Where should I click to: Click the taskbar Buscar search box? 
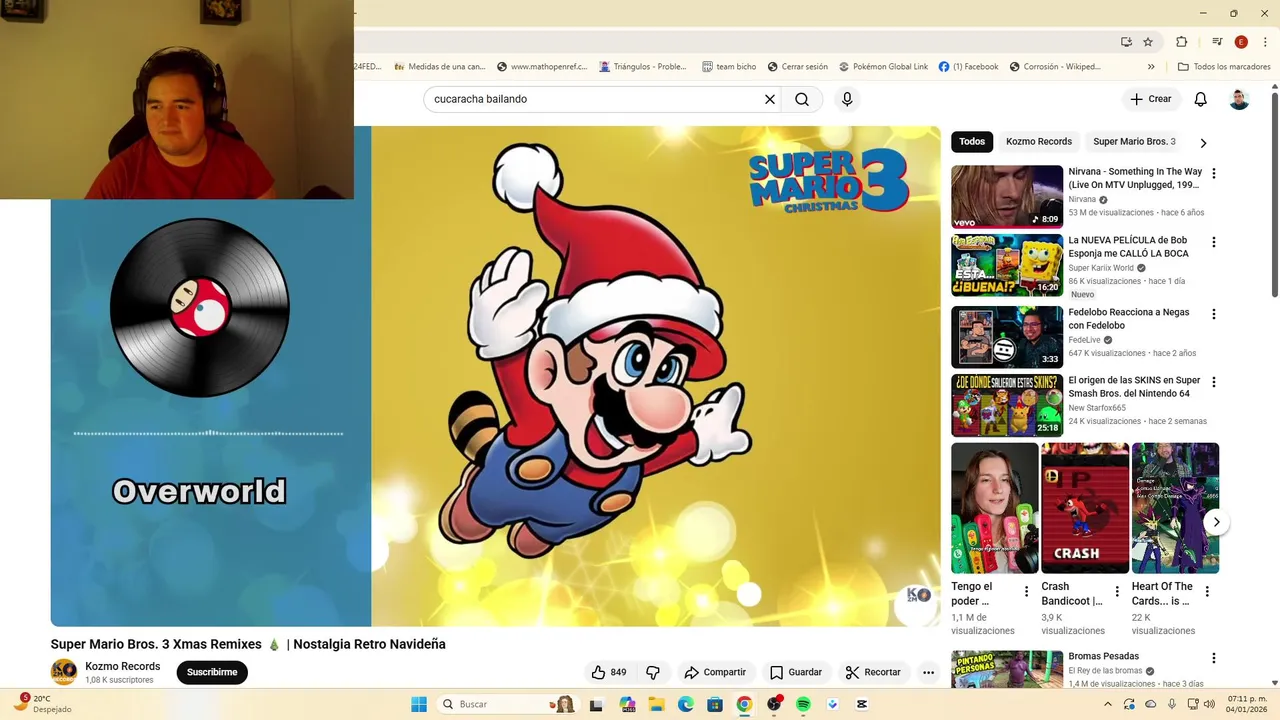click(x=507, y=704)
